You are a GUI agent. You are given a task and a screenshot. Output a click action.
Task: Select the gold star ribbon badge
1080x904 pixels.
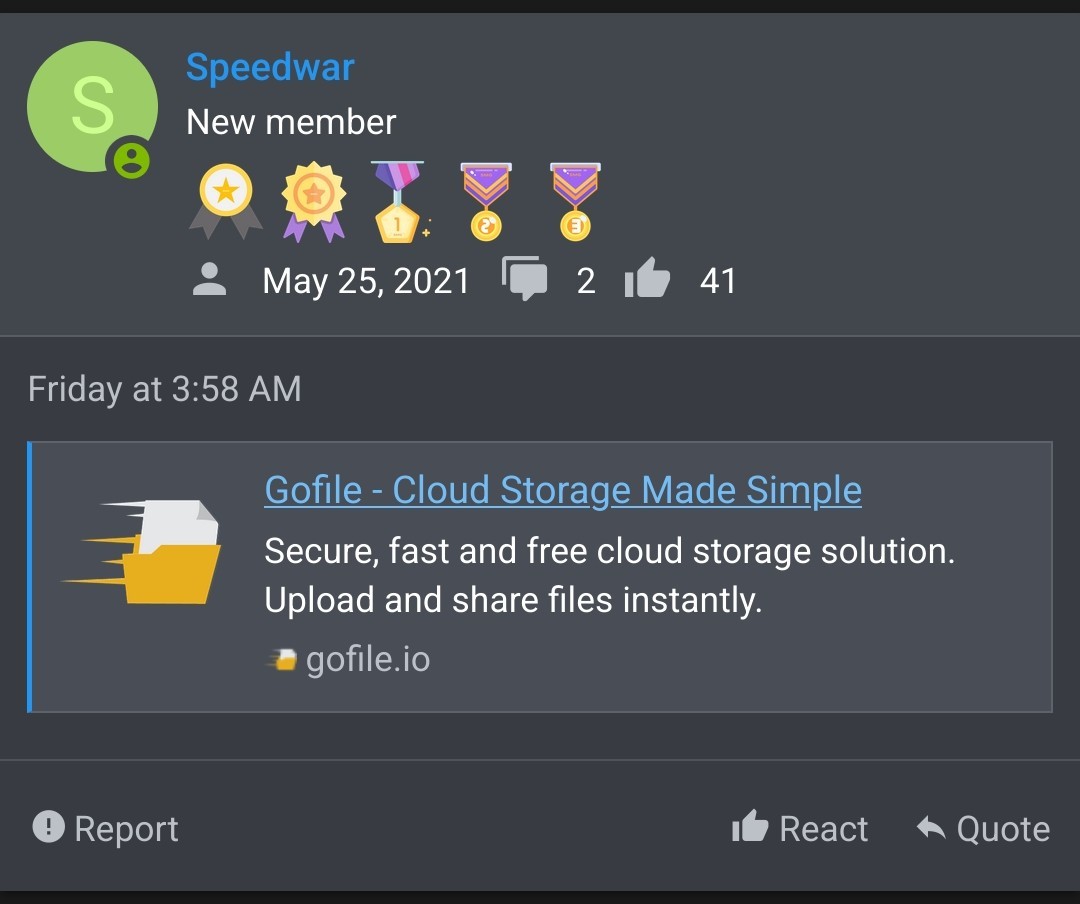pos(226,201)
